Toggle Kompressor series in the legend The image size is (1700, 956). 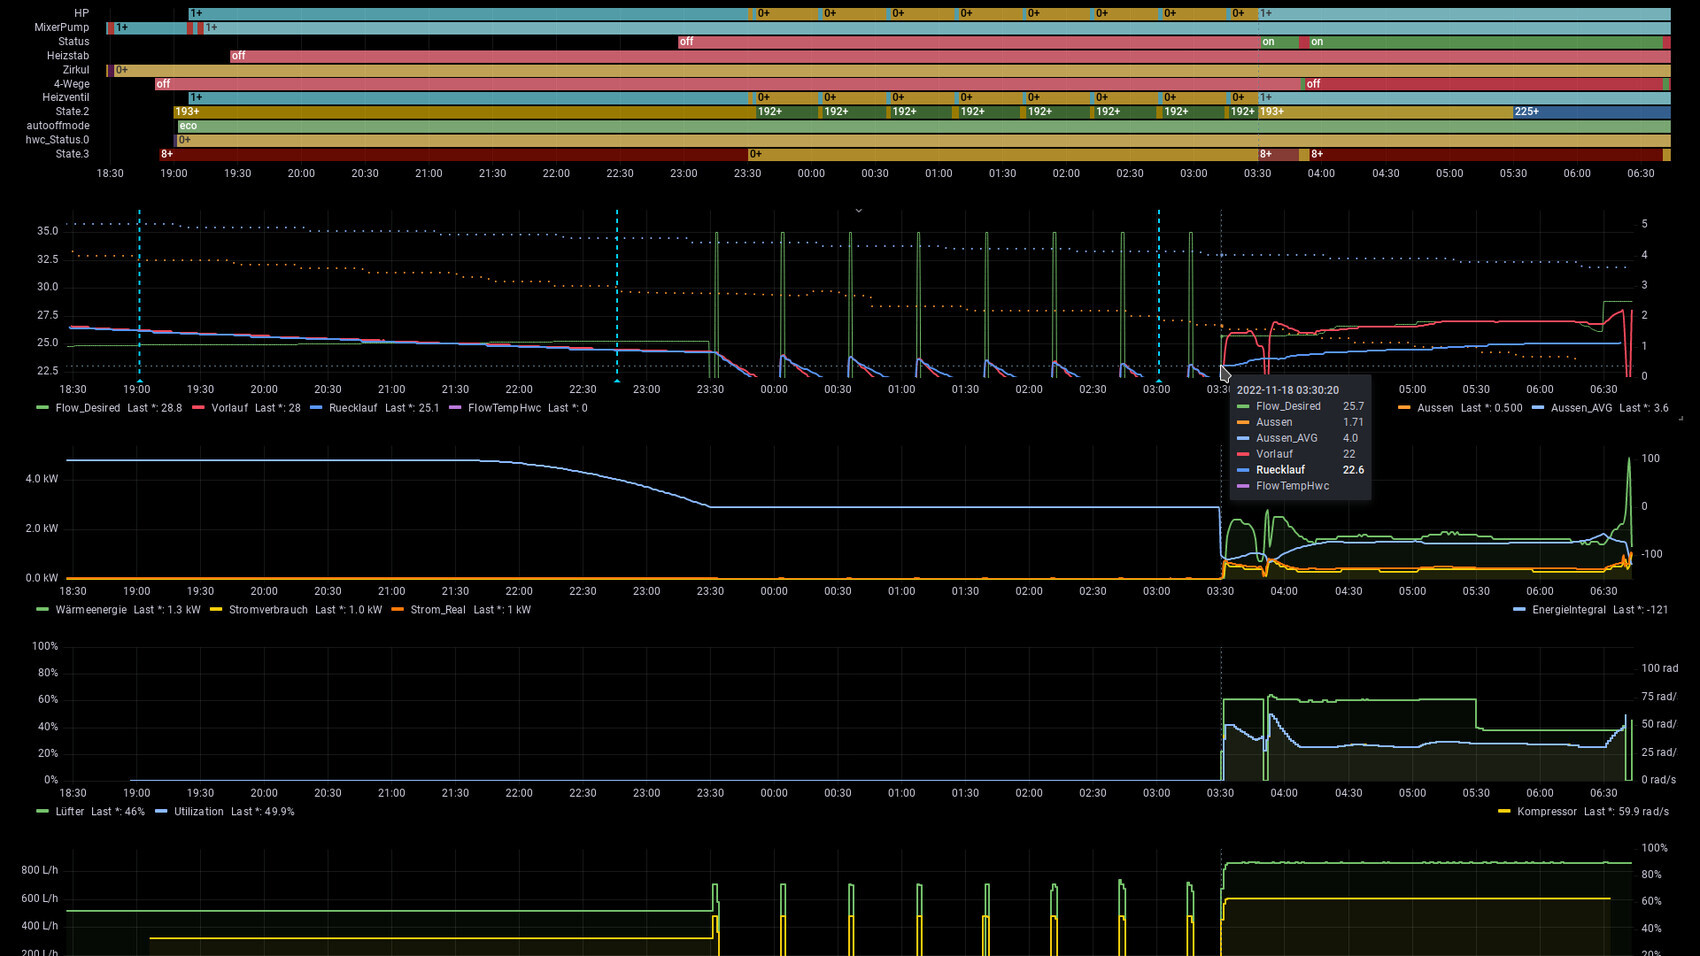pyautogui.click(x=1546, y=812)
